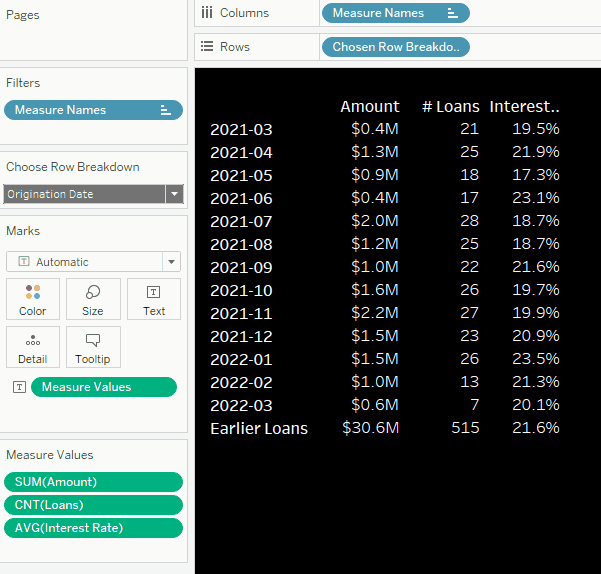Select the 2021-03 row label
This screenshot has height=574, width=601.
coord(241,130)
